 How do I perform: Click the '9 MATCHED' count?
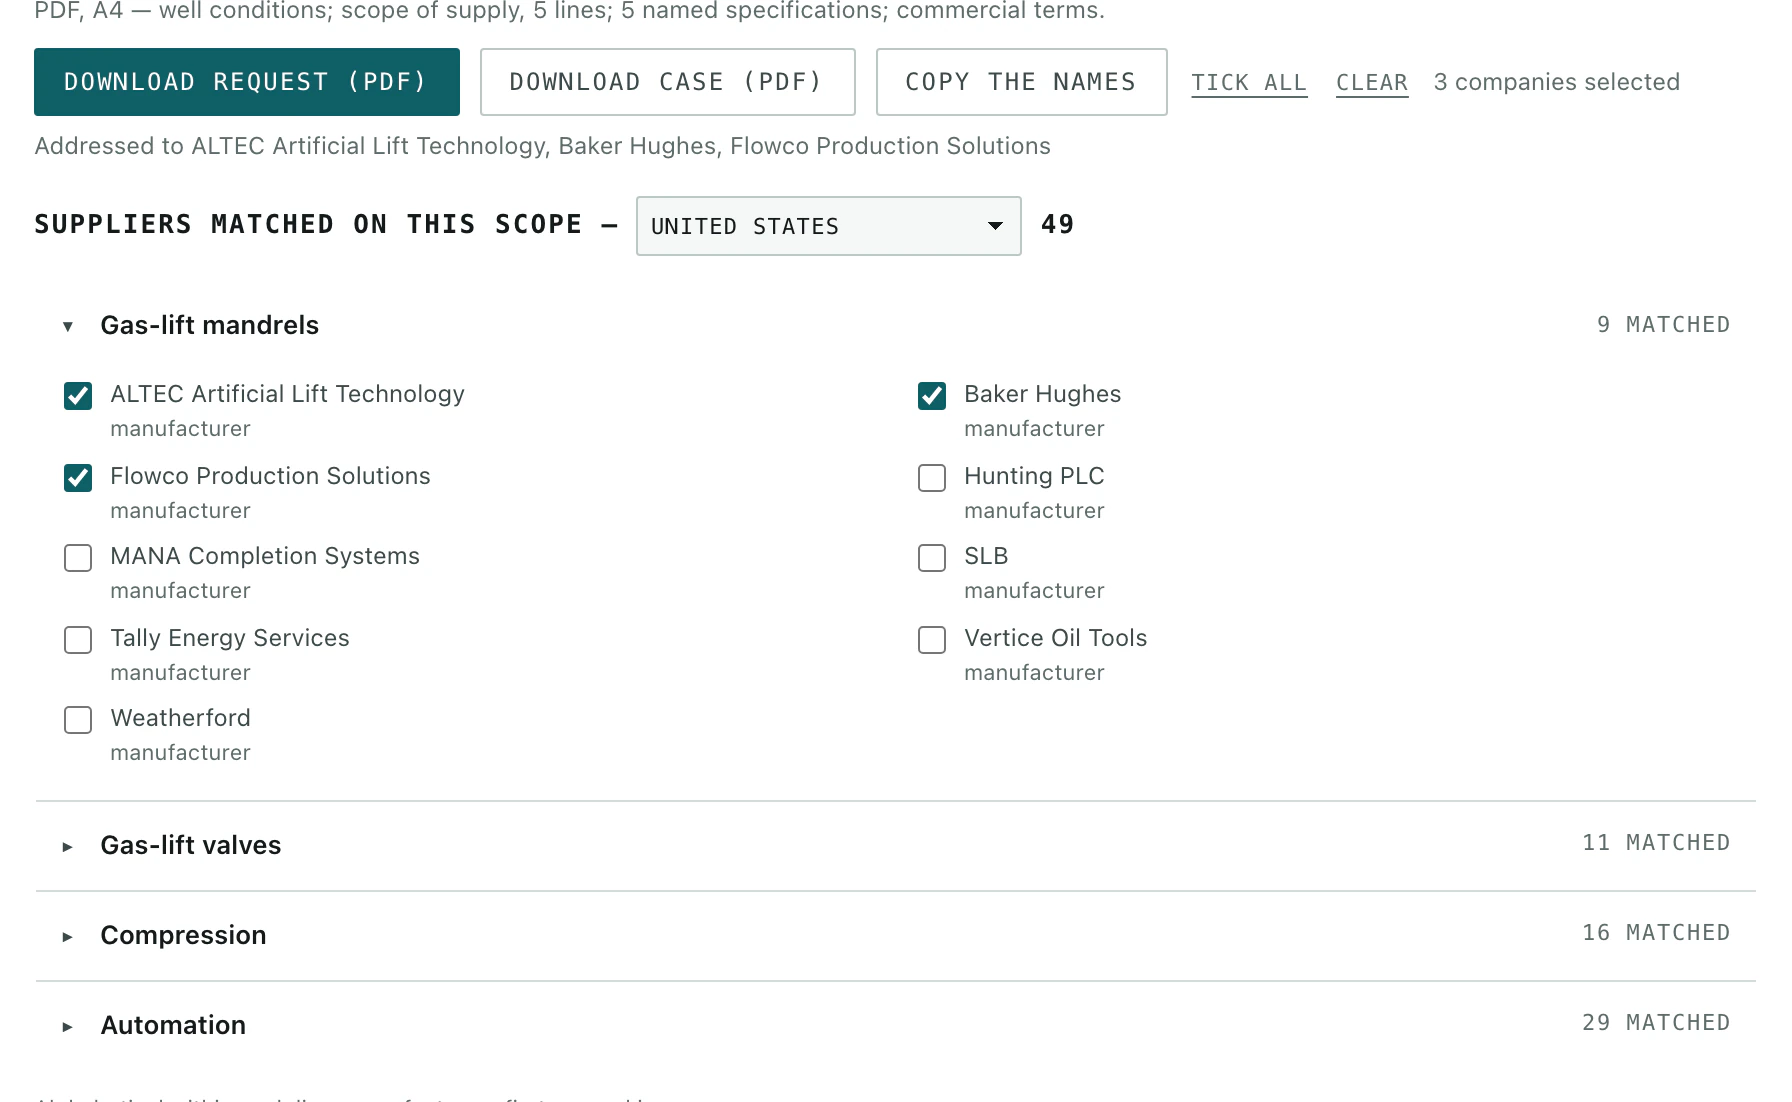tap(1663, 325)
